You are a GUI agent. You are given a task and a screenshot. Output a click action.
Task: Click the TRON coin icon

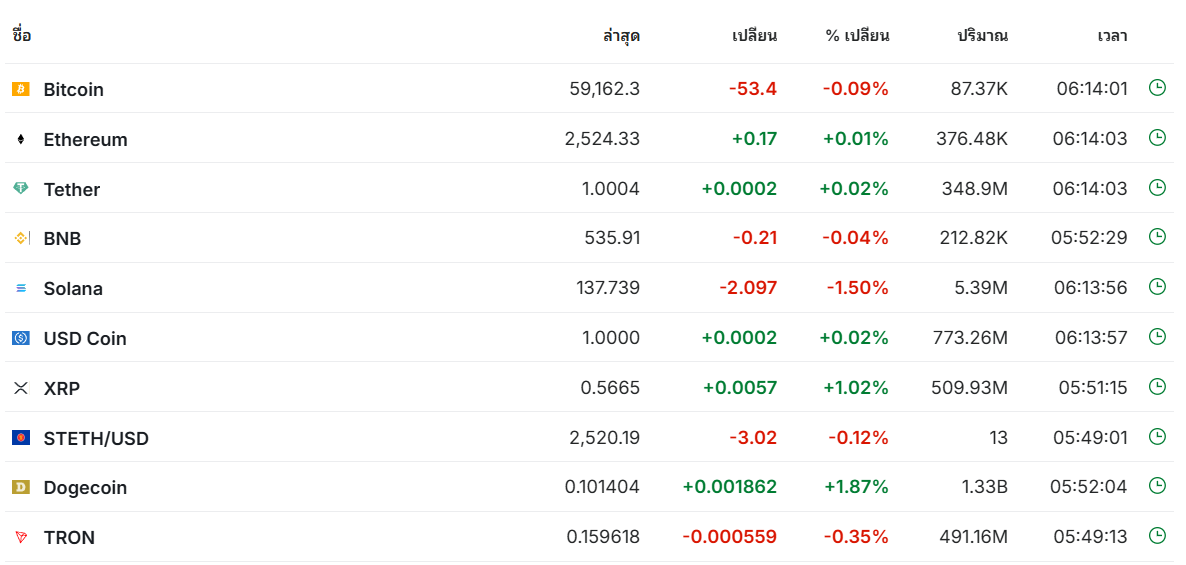click(21, 537)
